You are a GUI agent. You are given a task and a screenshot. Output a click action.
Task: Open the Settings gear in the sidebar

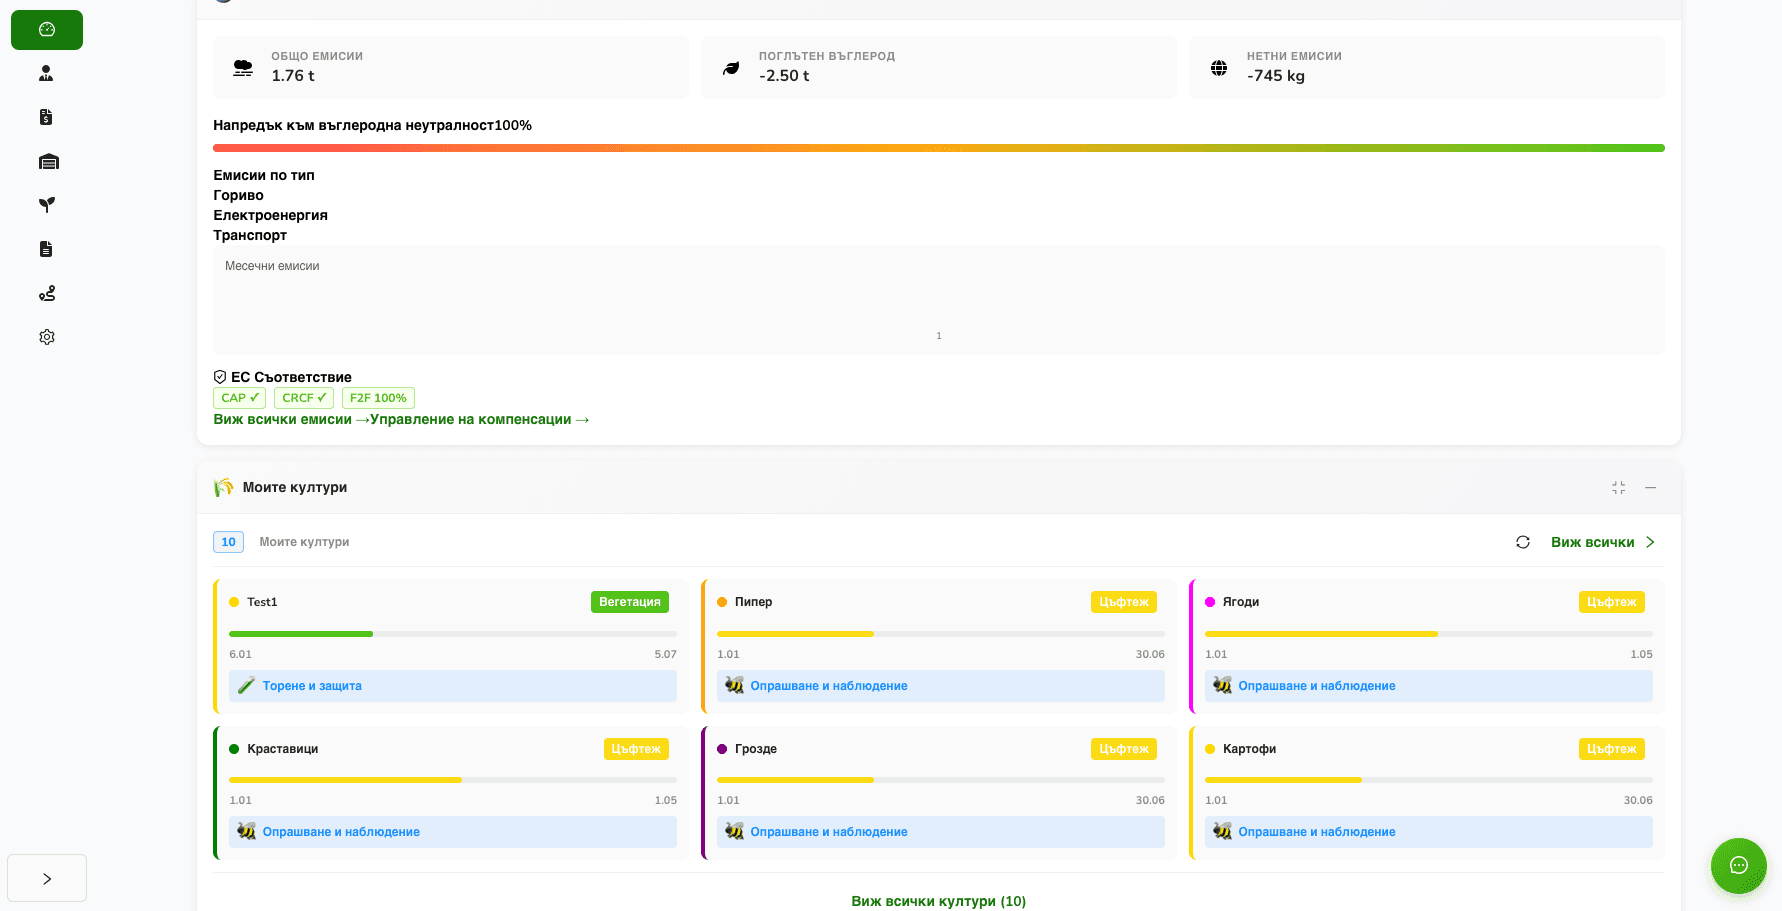click(x=46, y=337)
